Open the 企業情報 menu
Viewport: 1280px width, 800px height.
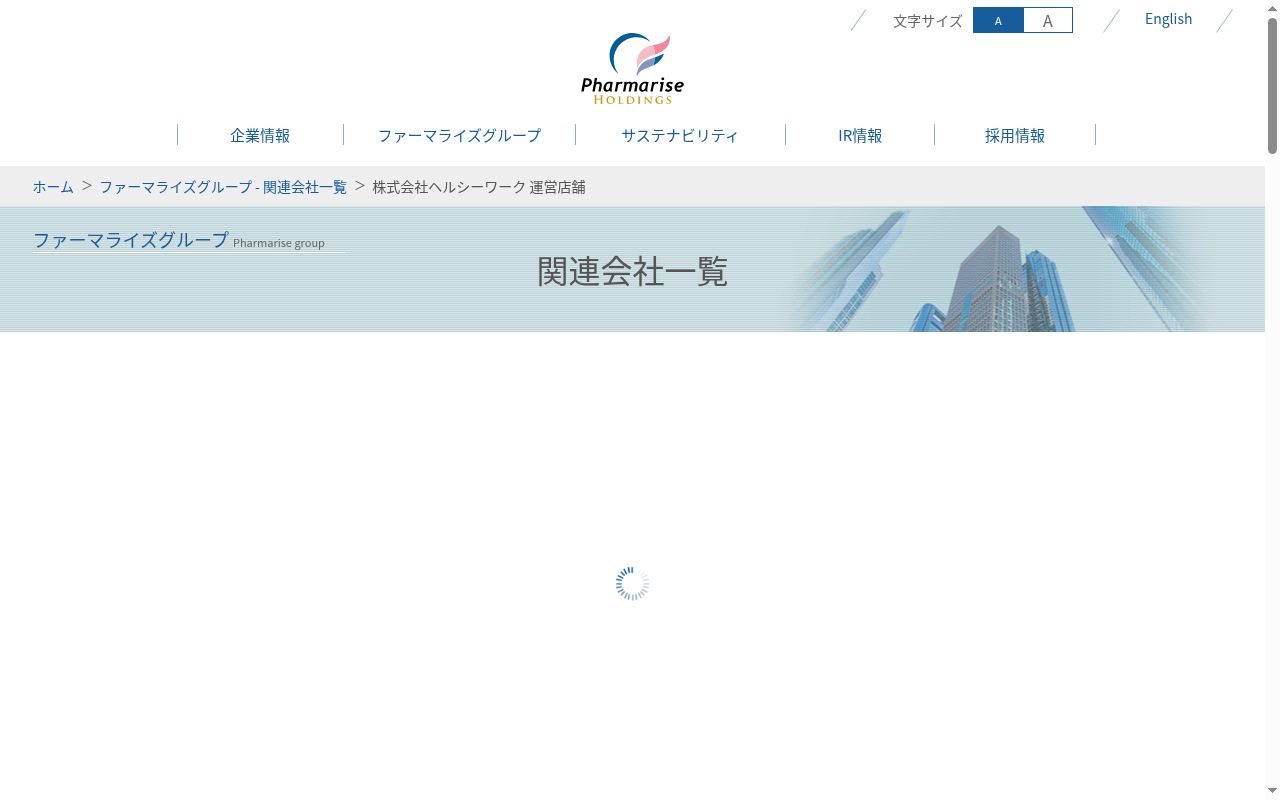(x=260, y=135)
